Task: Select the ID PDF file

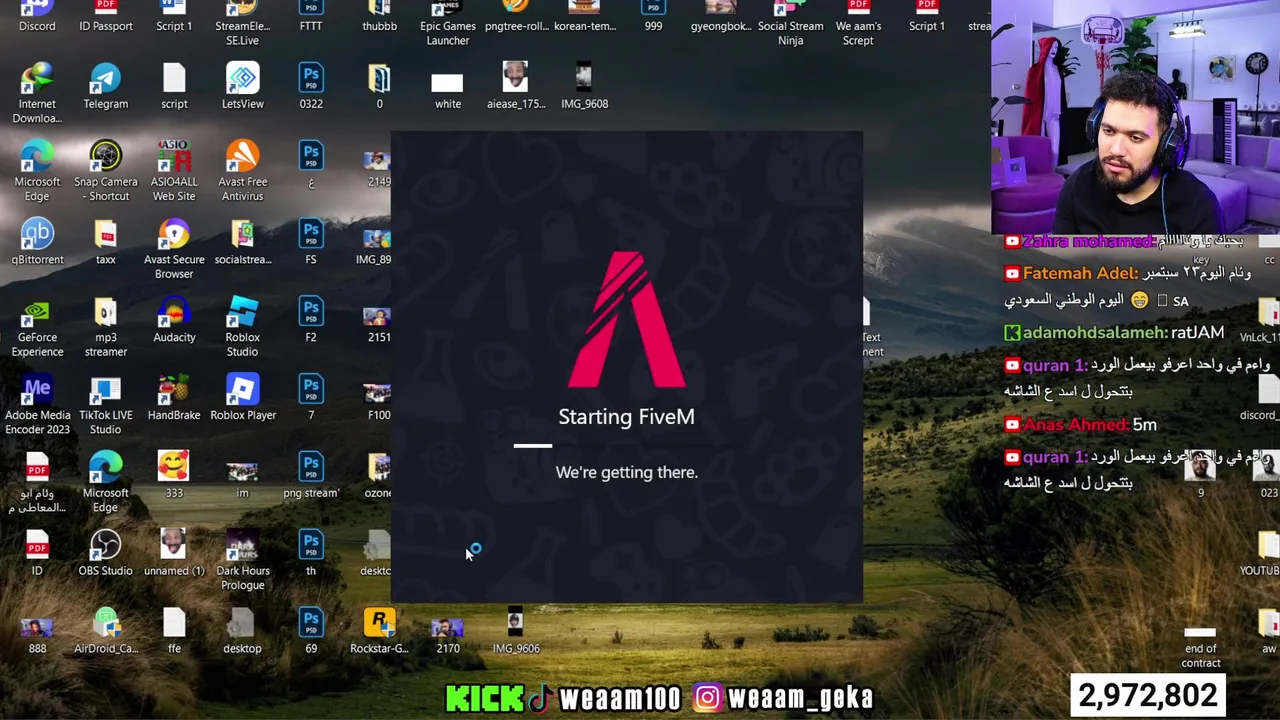Action: coord(37,554)
